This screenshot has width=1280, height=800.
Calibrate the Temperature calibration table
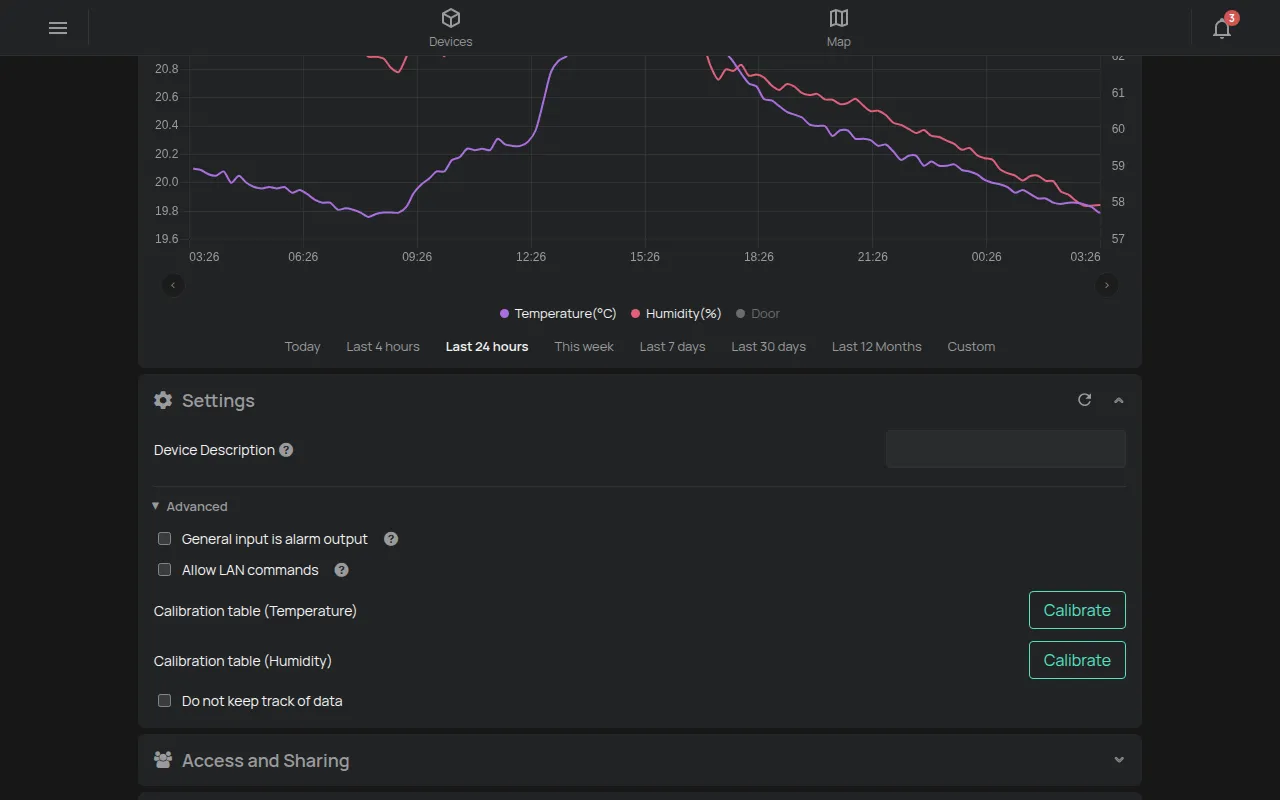click(1077, 610)
